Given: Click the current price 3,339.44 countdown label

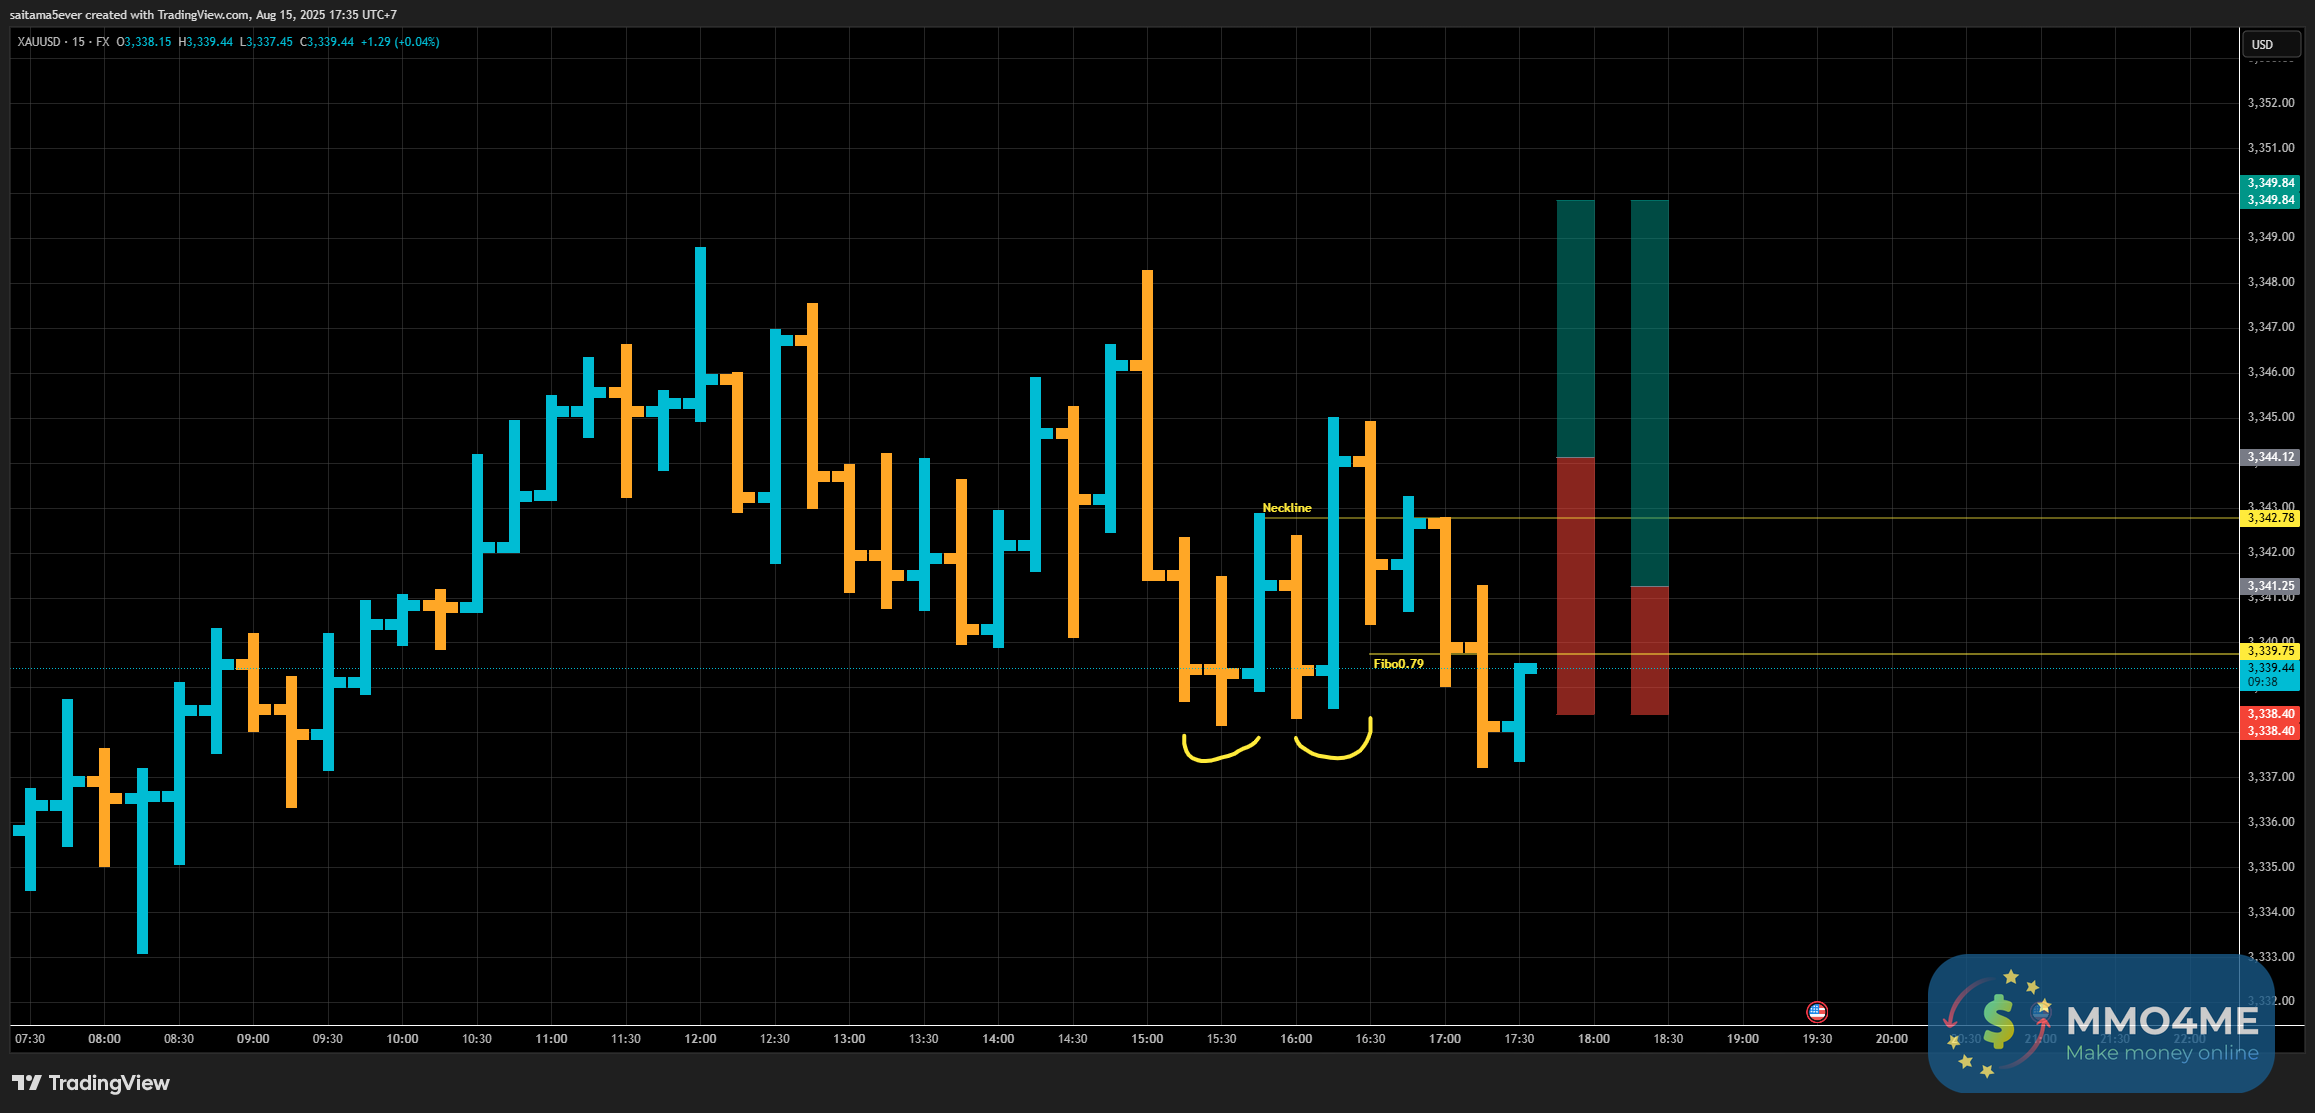Looking at the screenshot, I should pyautogui.click(x=2270, y=675).
